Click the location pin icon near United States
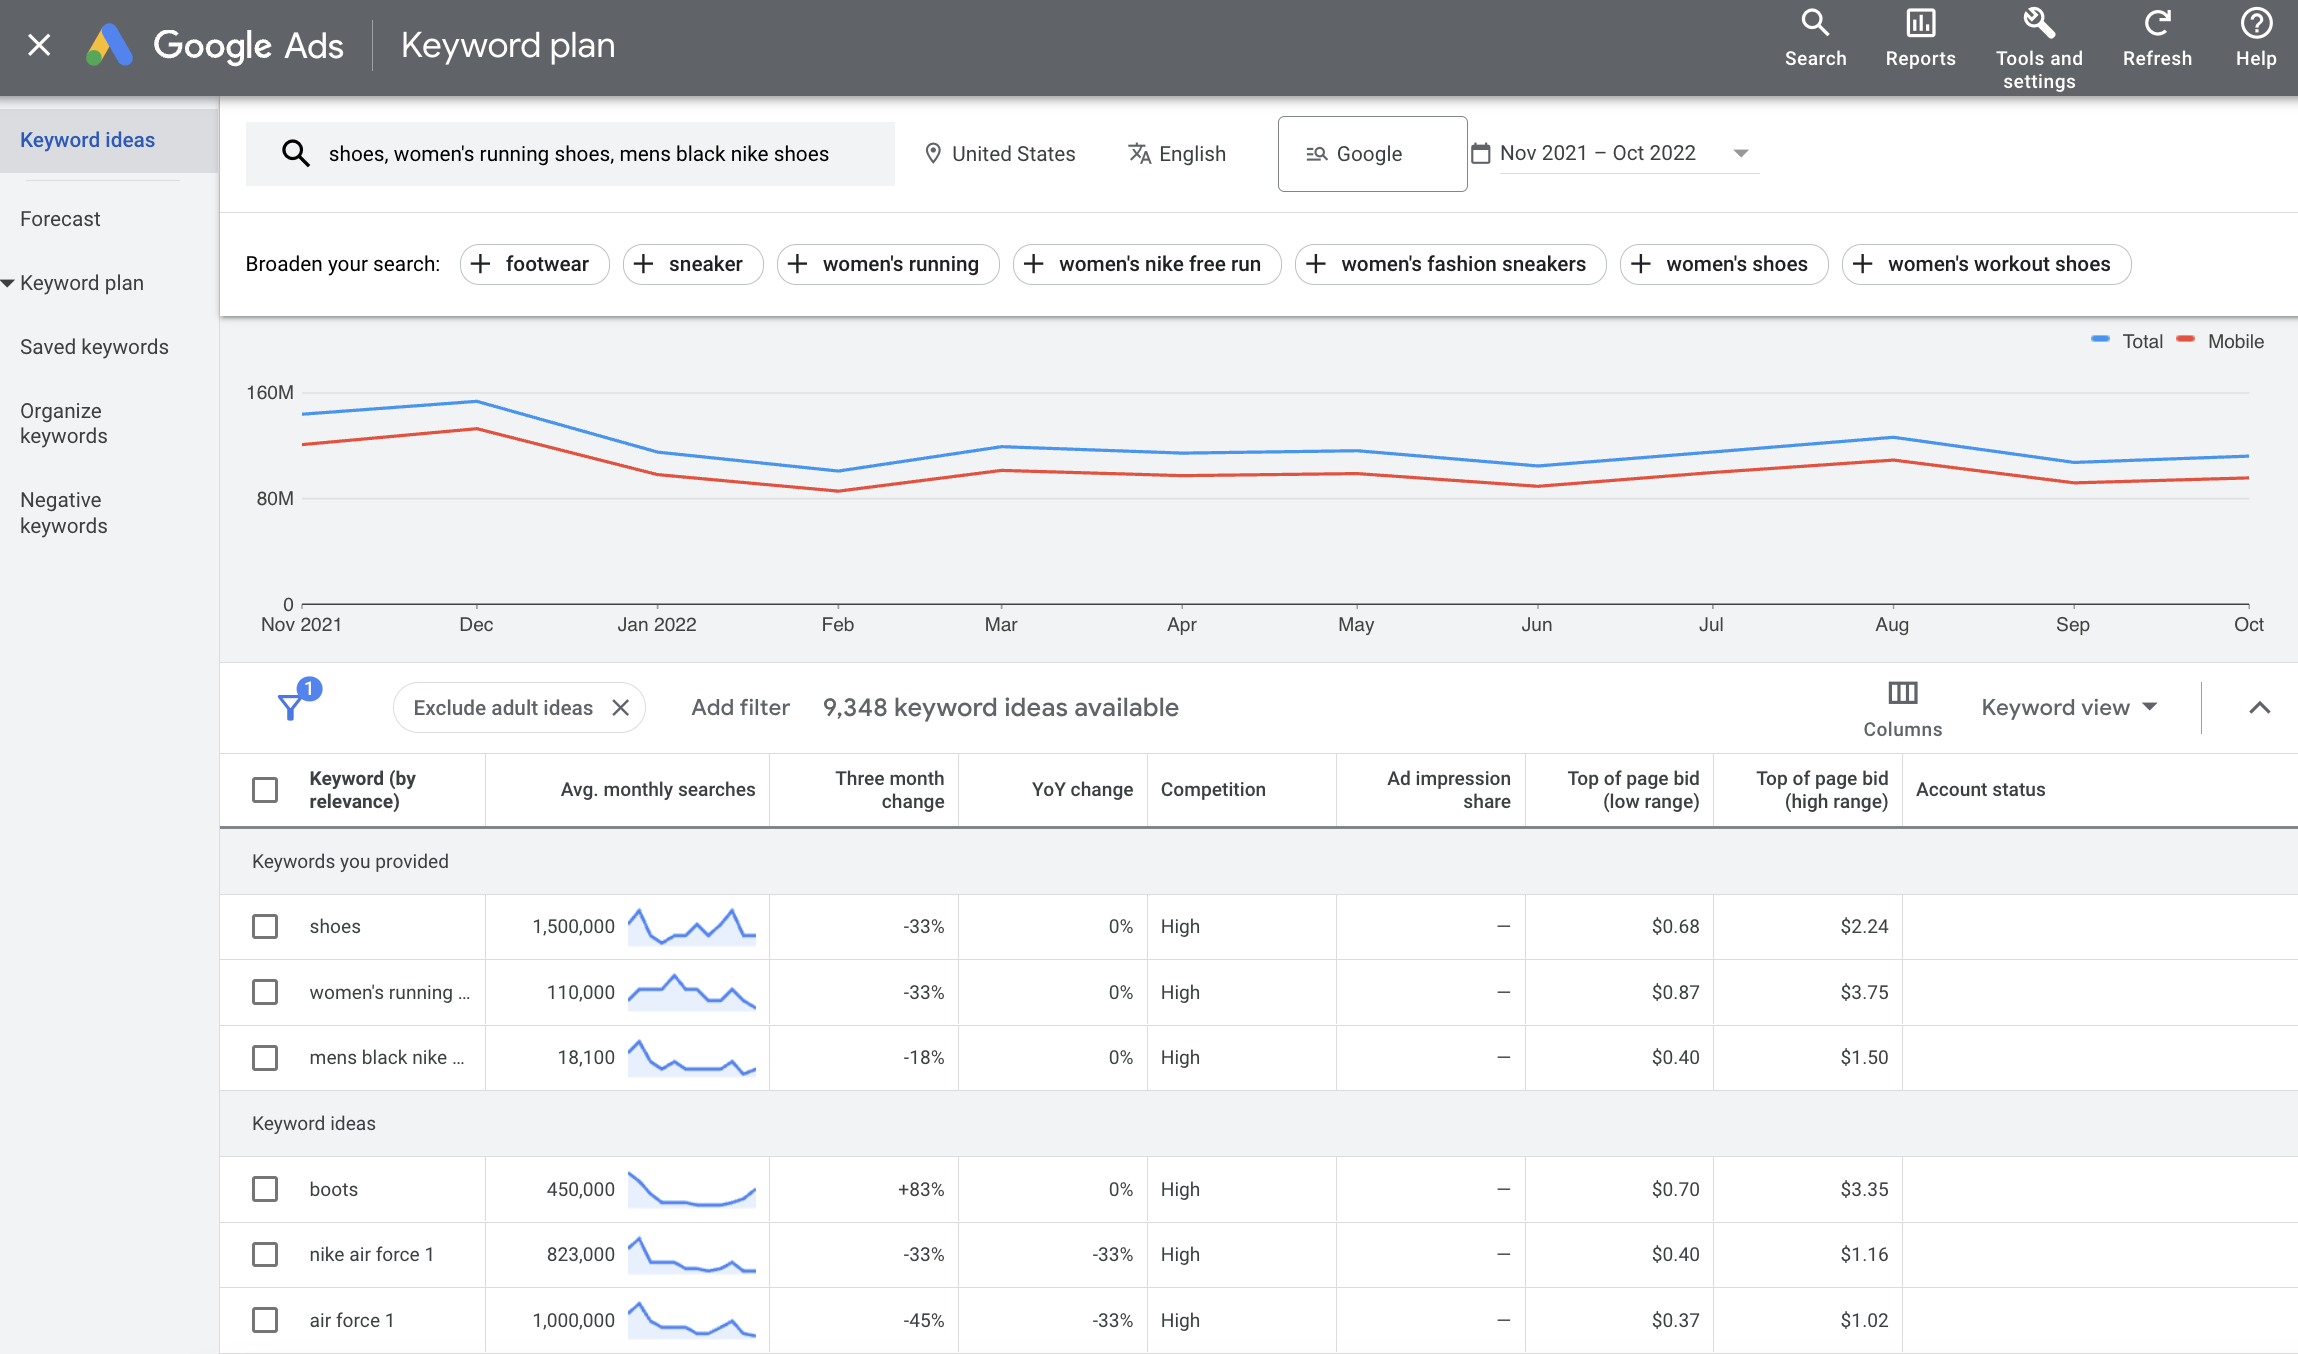Screen dimensions: 2298x1354 click(x=932, y=153)
